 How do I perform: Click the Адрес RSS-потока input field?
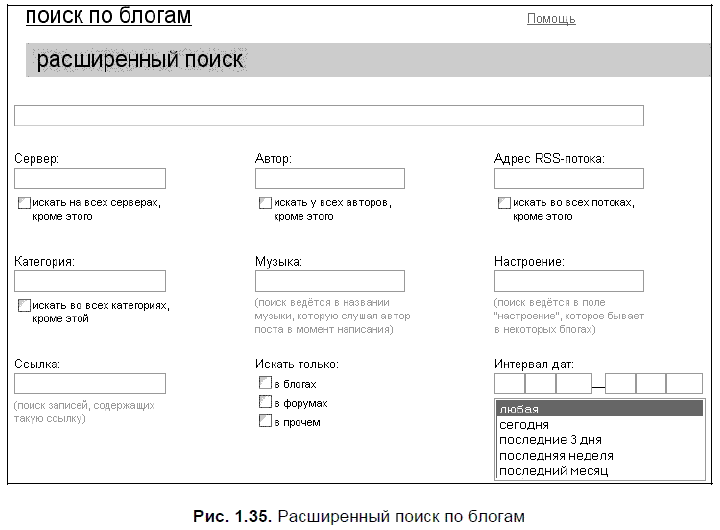tap(568, 179)
